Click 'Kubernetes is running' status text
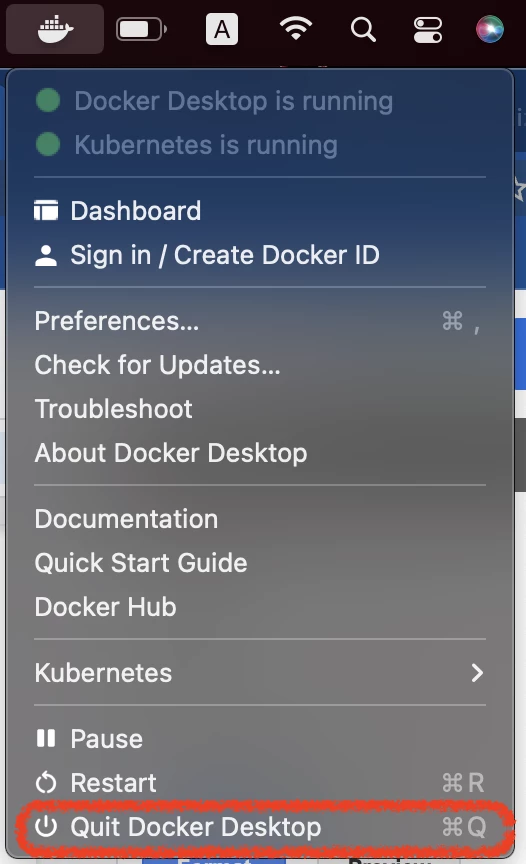The width and height of the screenshot is (526, 864). (x=205, y=145)
